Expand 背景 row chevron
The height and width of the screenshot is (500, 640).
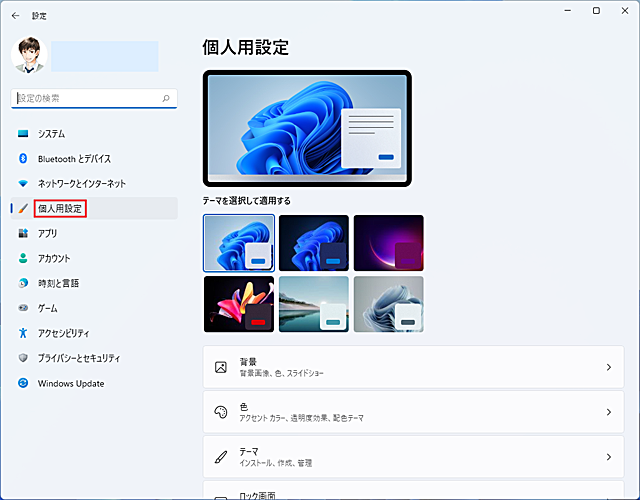click(x=609, y=367)
